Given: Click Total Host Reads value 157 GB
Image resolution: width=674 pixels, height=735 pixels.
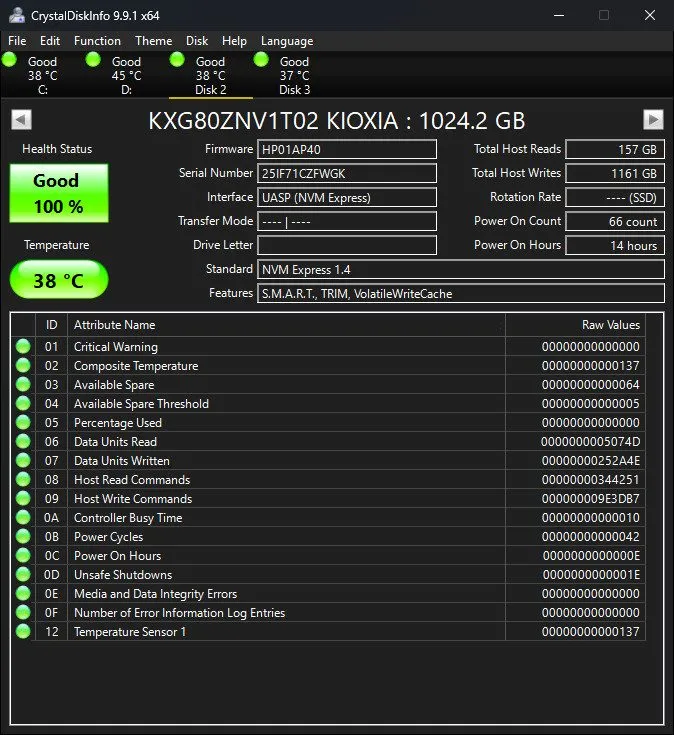Looking at the screenshot, I should click(615, 150).
